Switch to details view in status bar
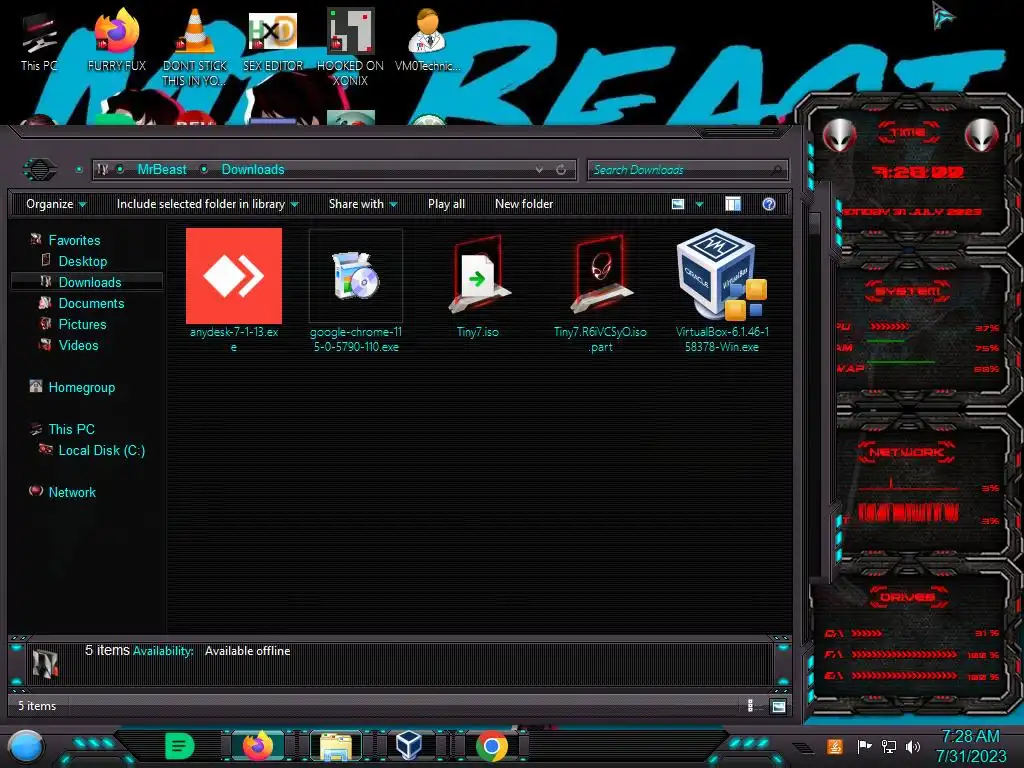1024x768 pixels. point(750,706)
